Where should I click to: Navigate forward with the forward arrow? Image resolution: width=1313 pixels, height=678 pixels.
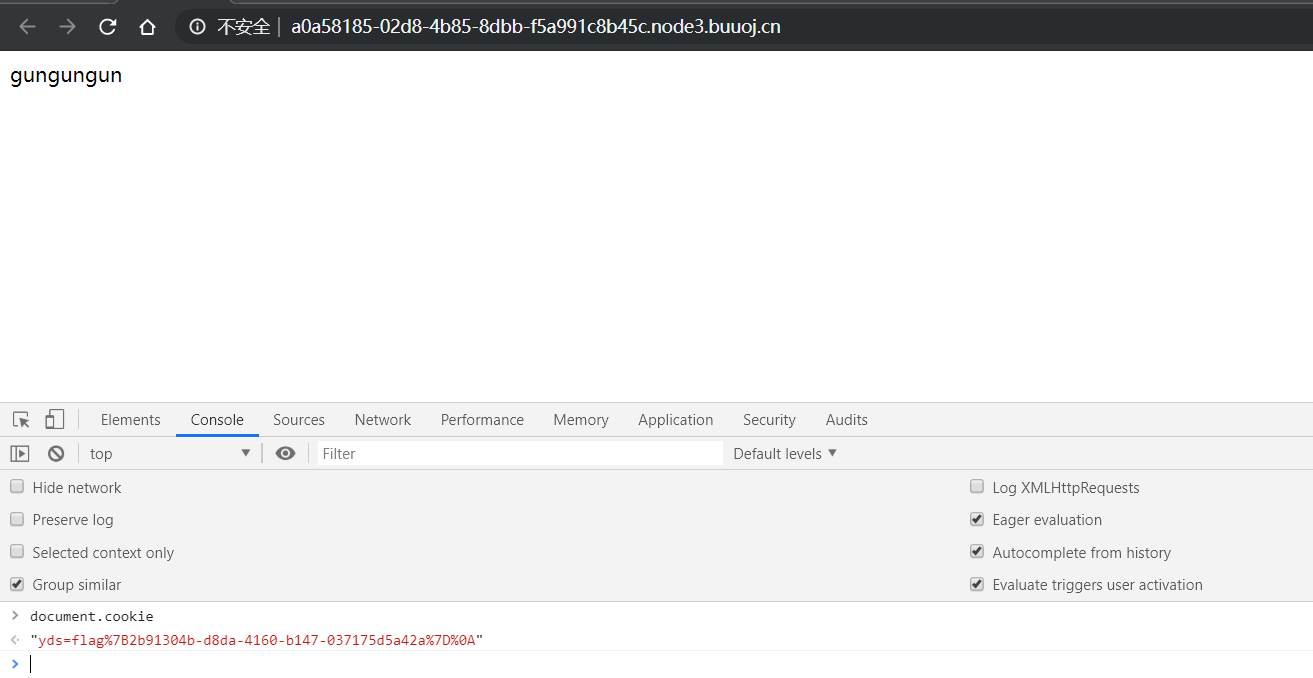[x=67, y=26]
